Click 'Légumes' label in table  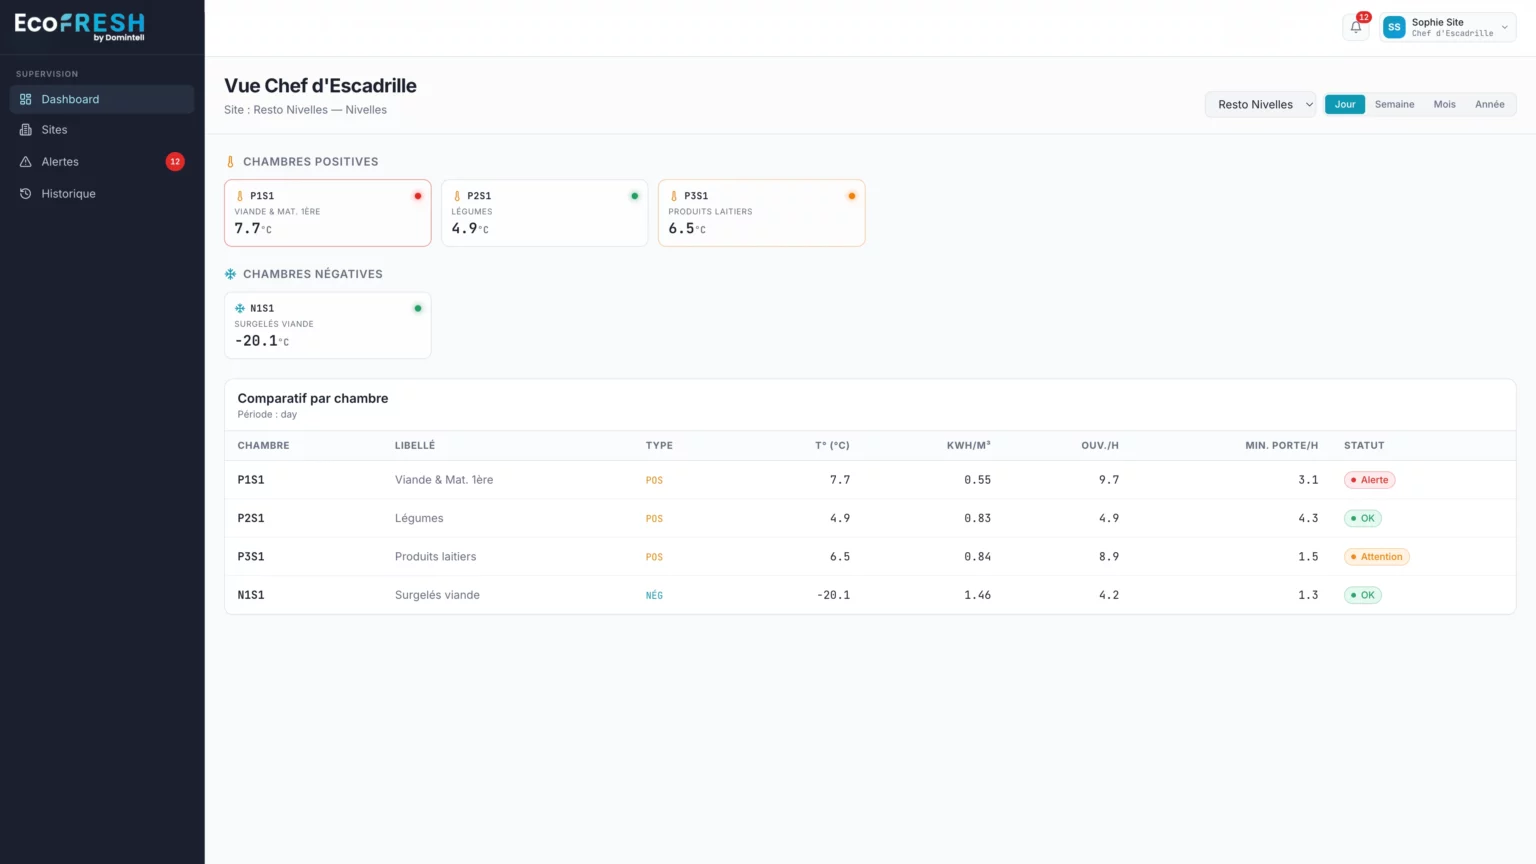[419, 518]
